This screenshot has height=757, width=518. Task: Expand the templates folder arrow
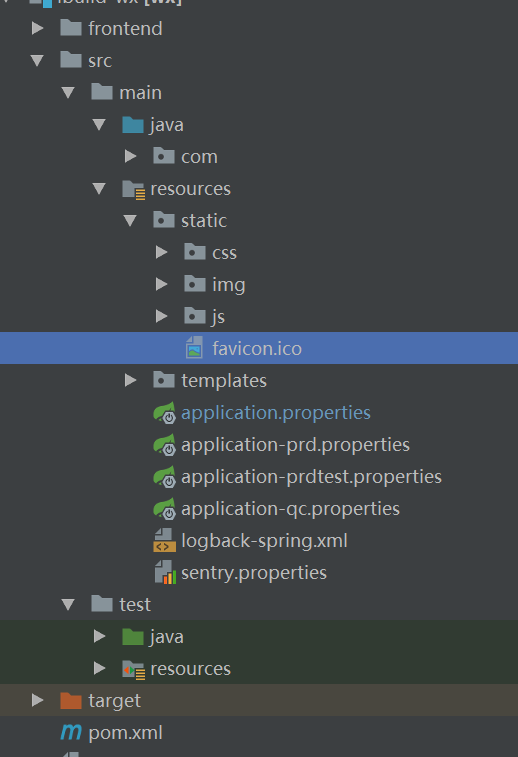130,380
